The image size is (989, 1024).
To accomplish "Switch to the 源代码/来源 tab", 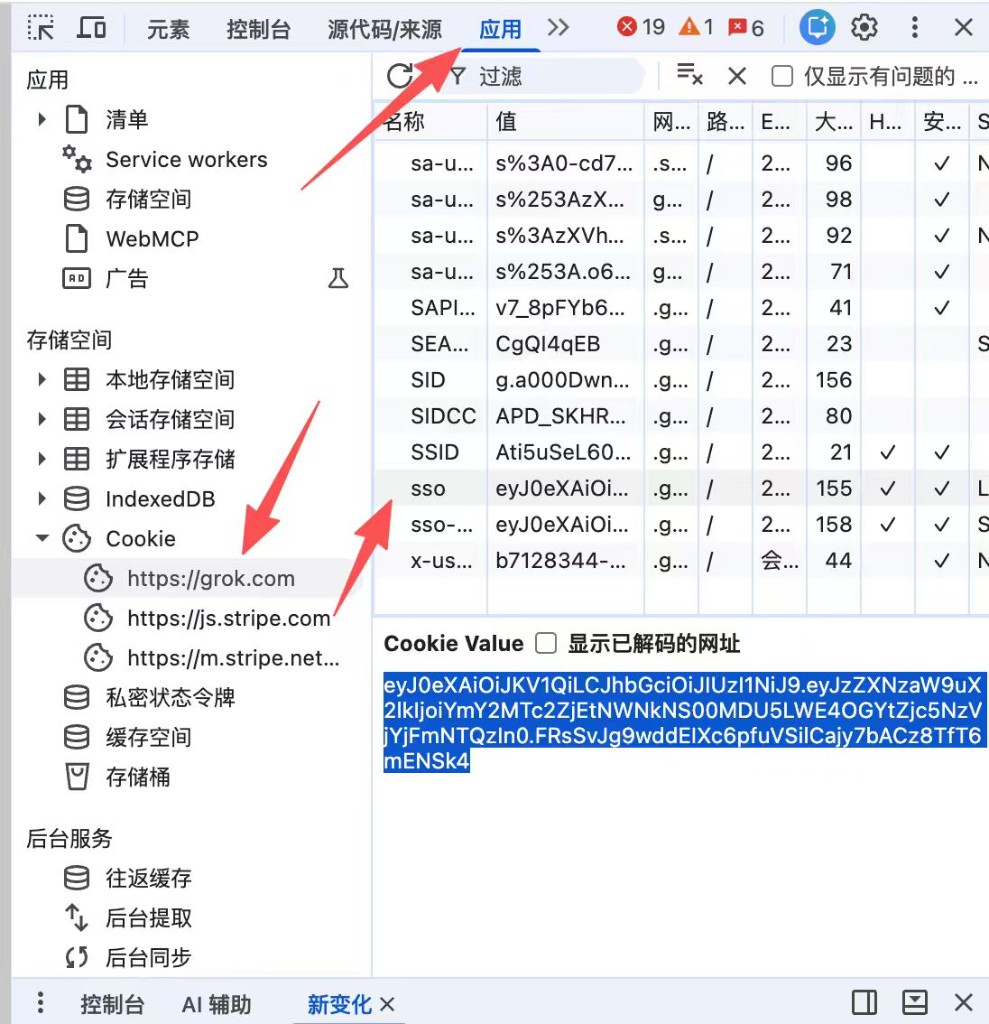I will pyautogui.click(x=385, y=29).
